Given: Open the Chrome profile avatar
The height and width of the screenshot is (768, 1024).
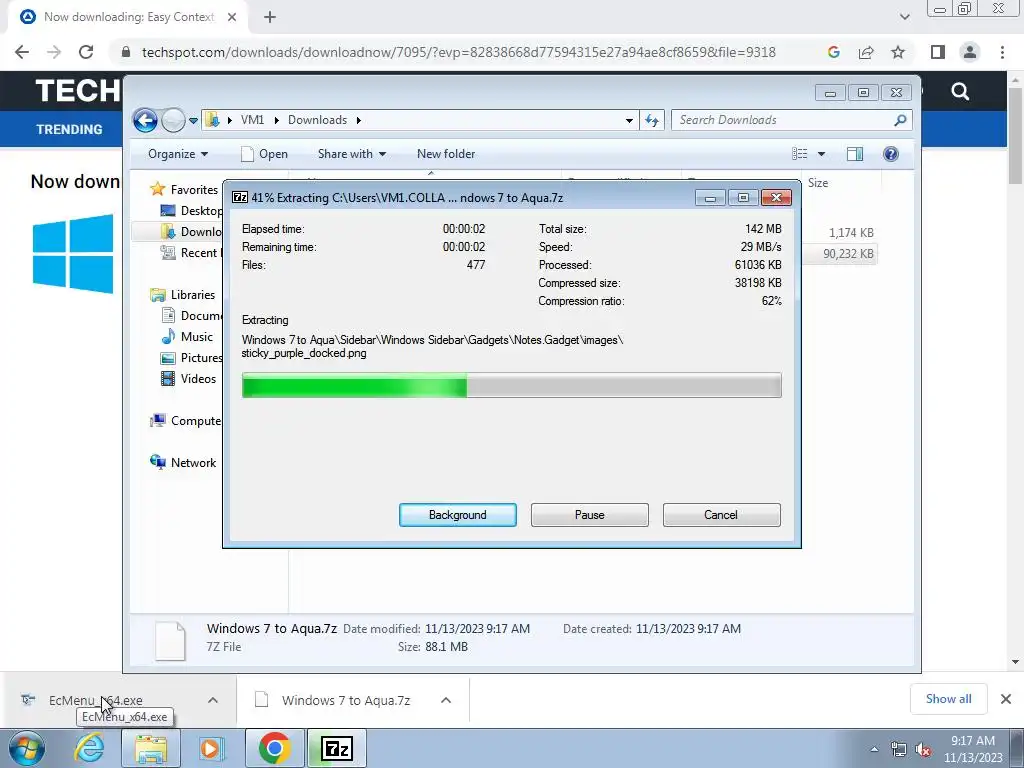Looking at the screenshot, I should pos(970,52).
